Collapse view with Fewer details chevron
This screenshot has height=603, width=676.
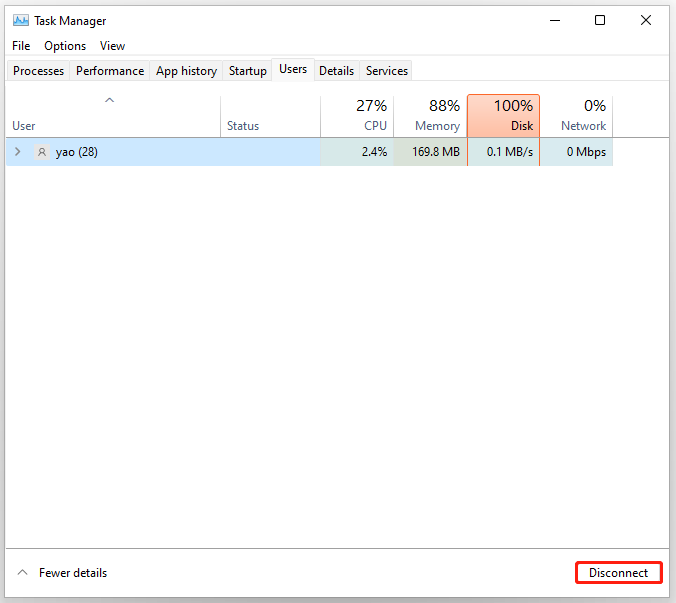(22, 572)
